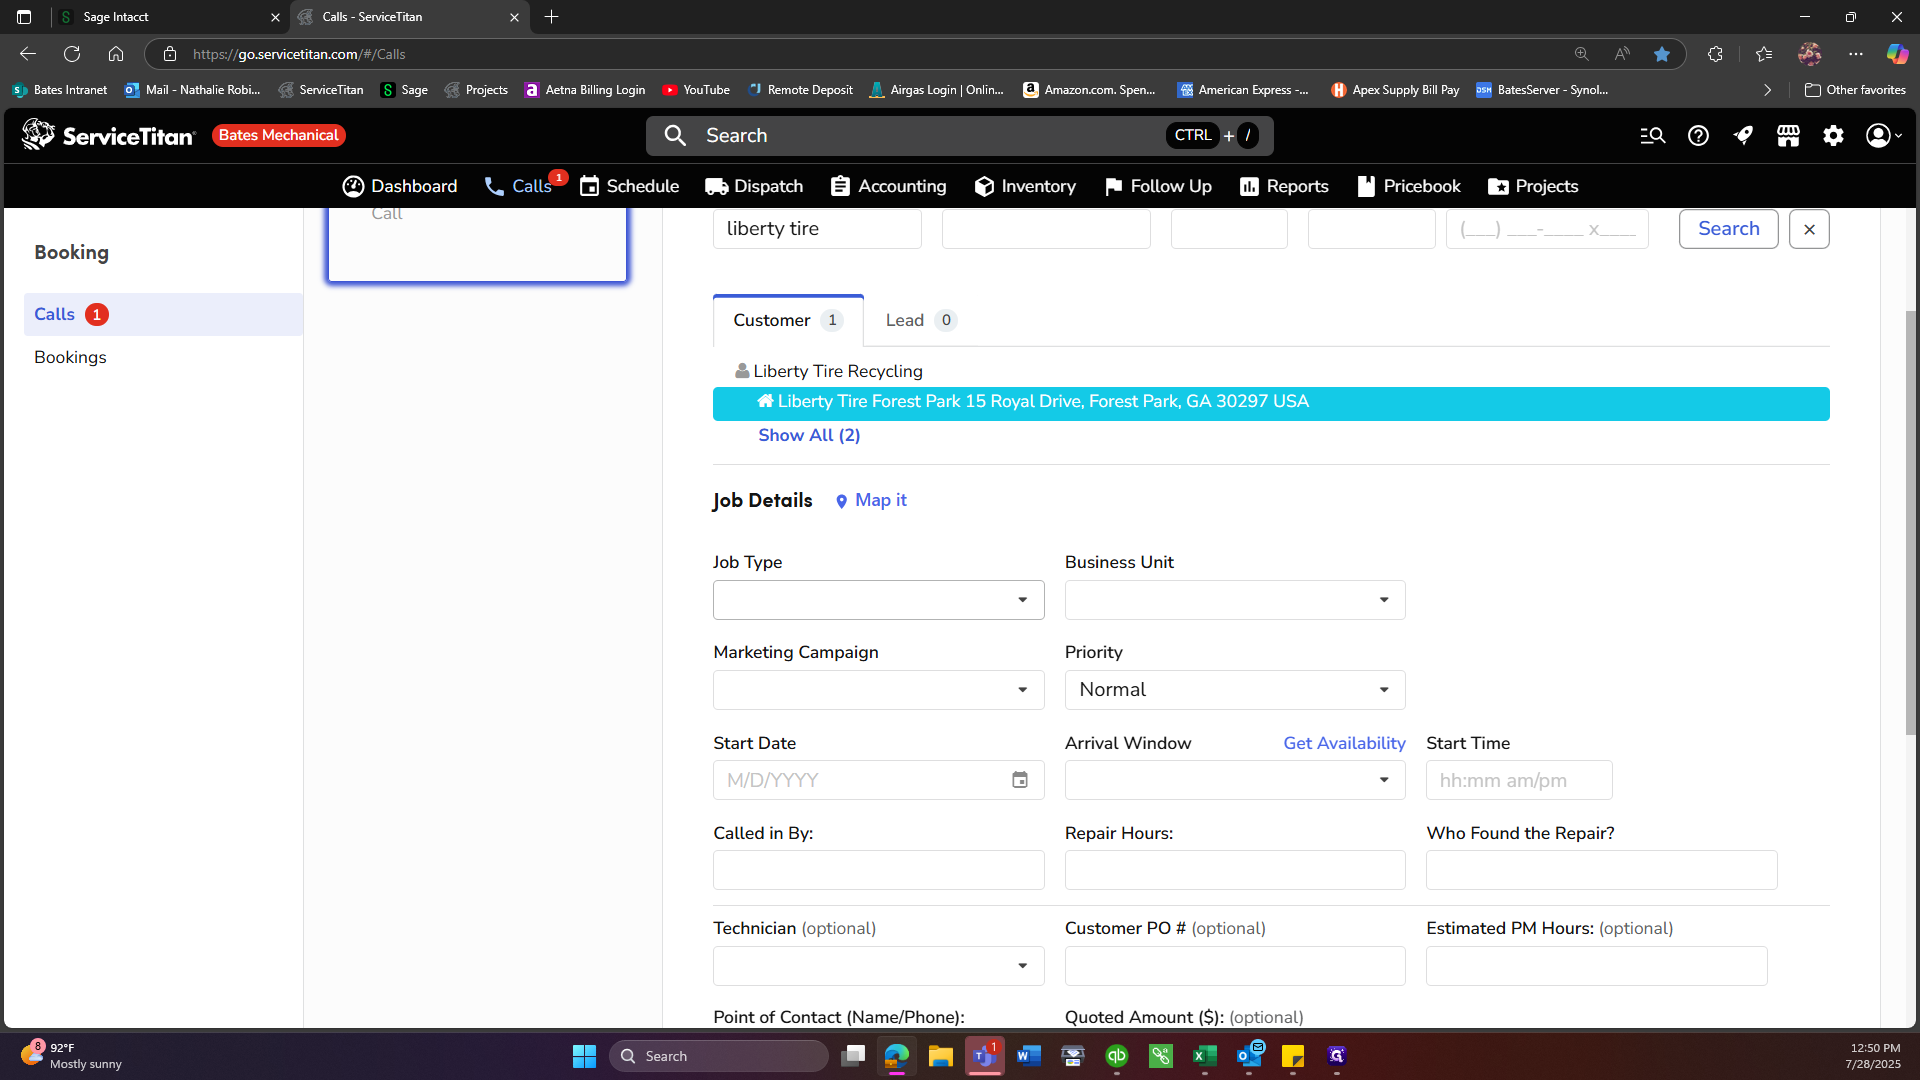Switch to the Lead tab
Image resolution: width=1920 pixels, height=1080 pixels.
point(920,320)
